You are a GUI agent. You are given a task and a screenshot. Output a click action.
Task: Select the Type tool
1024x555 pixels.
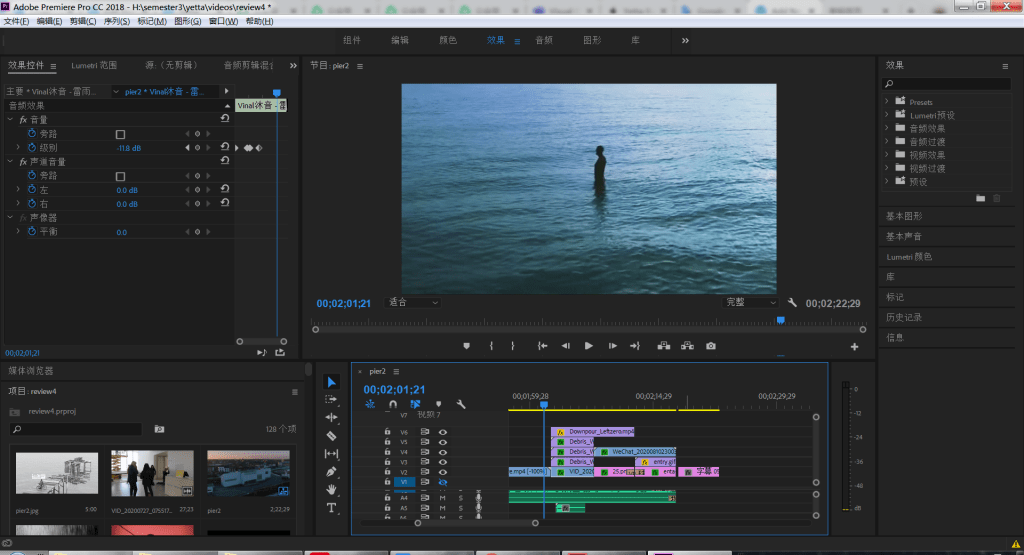(x=332, y=507)
